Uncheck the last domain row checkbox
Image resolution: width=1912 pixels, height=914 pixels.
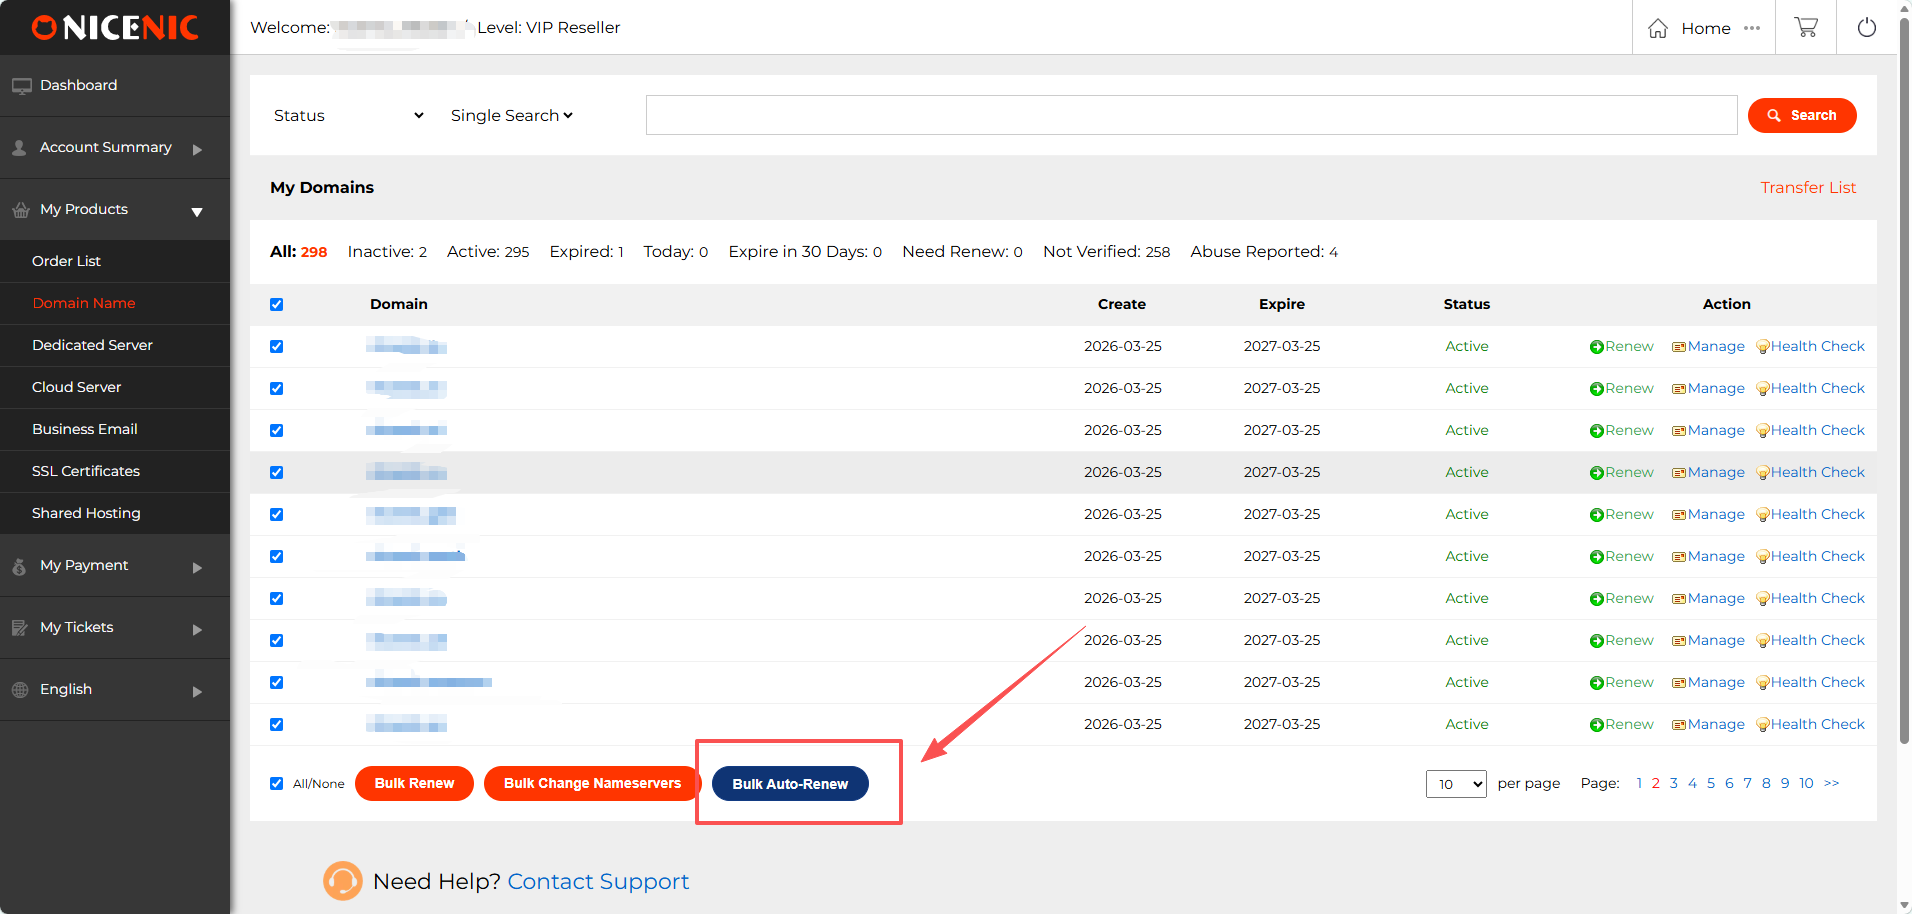coord(276,725)
